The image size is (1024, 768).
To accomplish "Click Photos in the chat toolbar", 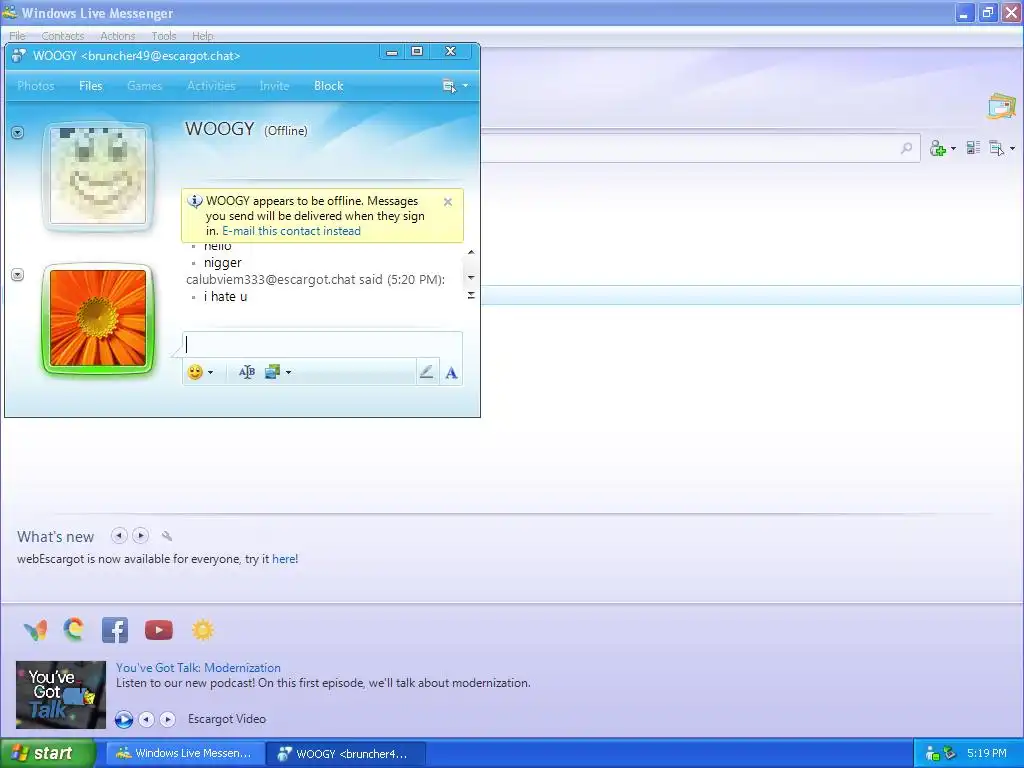I will (x=36, y=86).
